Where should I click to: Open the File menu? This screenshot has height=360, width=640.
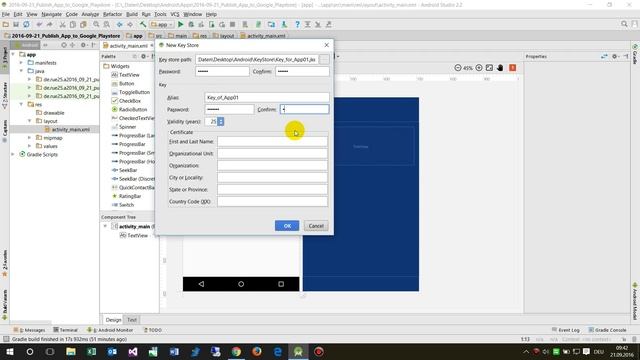[x=6, y=14]
